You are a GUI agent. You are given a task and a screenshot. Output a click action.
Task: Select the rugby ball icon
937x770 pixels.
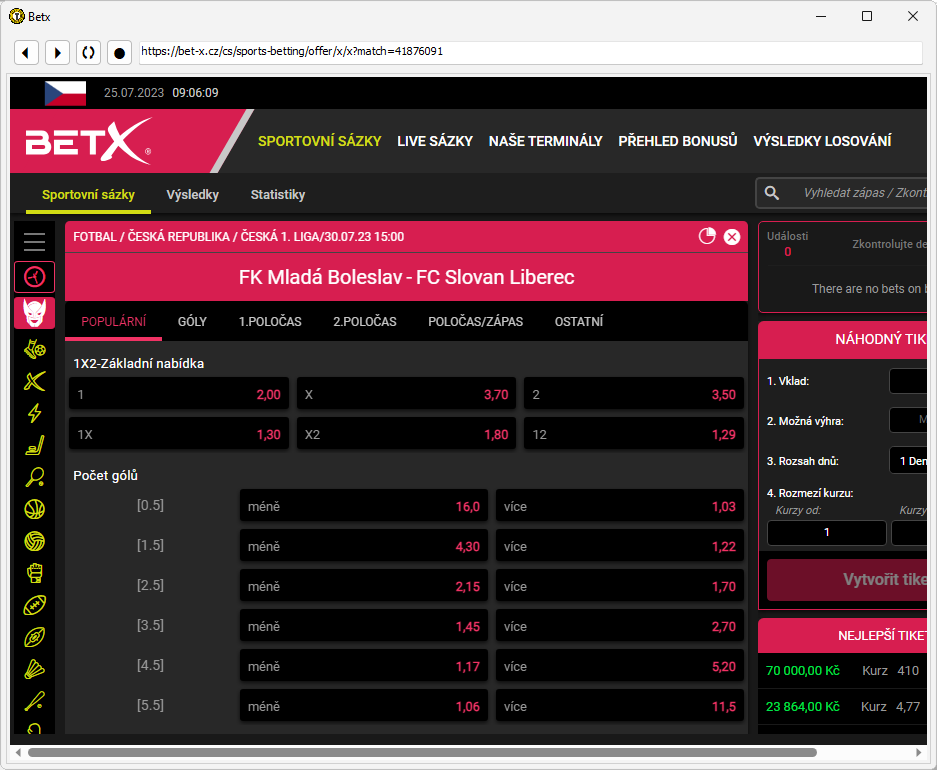click(35, 637)
